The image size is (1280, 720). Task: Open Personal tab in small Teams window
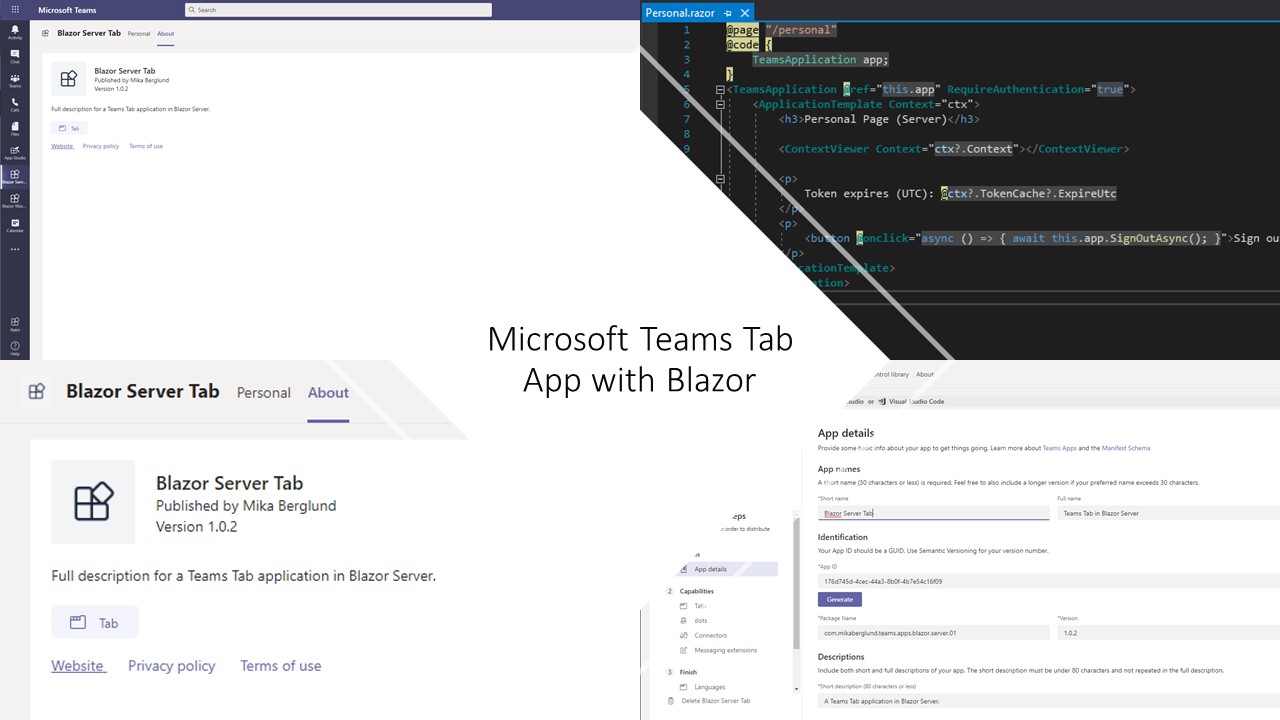point(139,34)
